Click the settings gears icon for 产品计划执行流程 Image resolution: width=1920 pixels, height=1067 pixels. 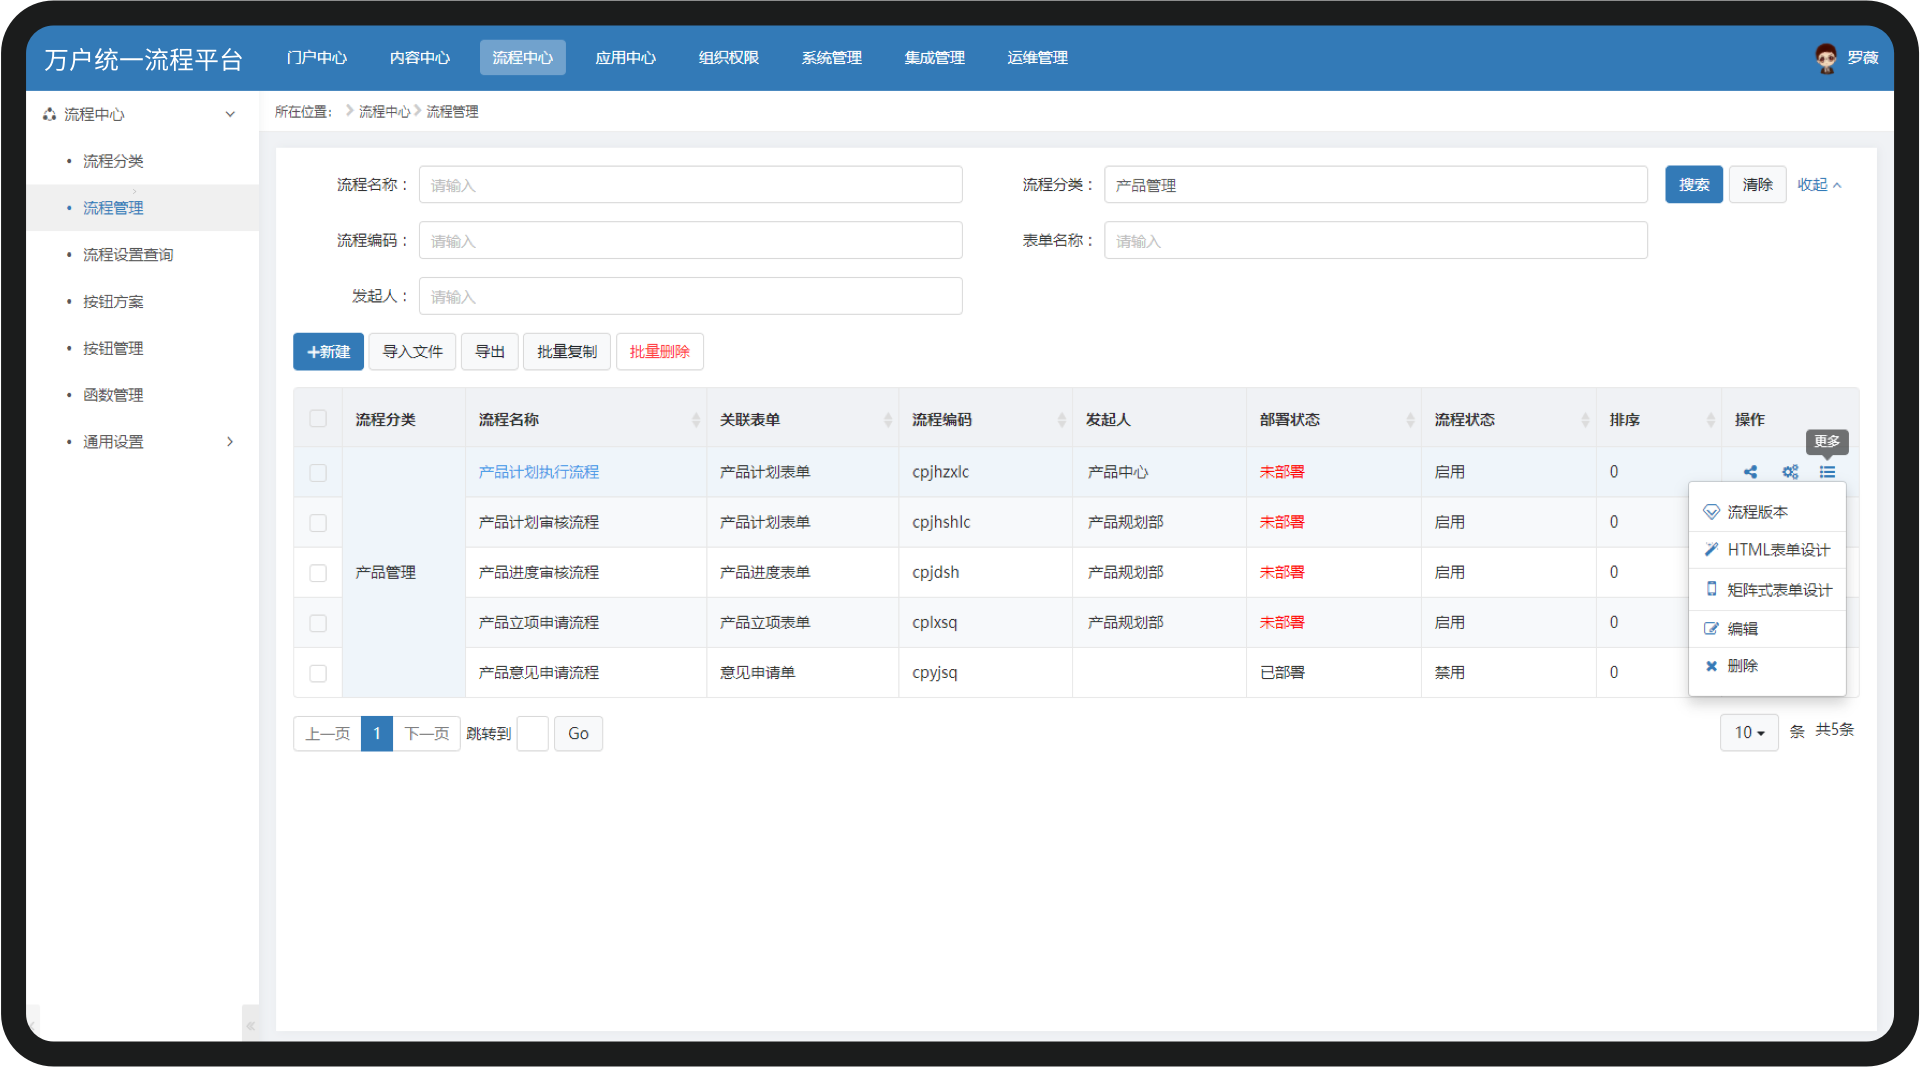click(x=1790, y=472)
